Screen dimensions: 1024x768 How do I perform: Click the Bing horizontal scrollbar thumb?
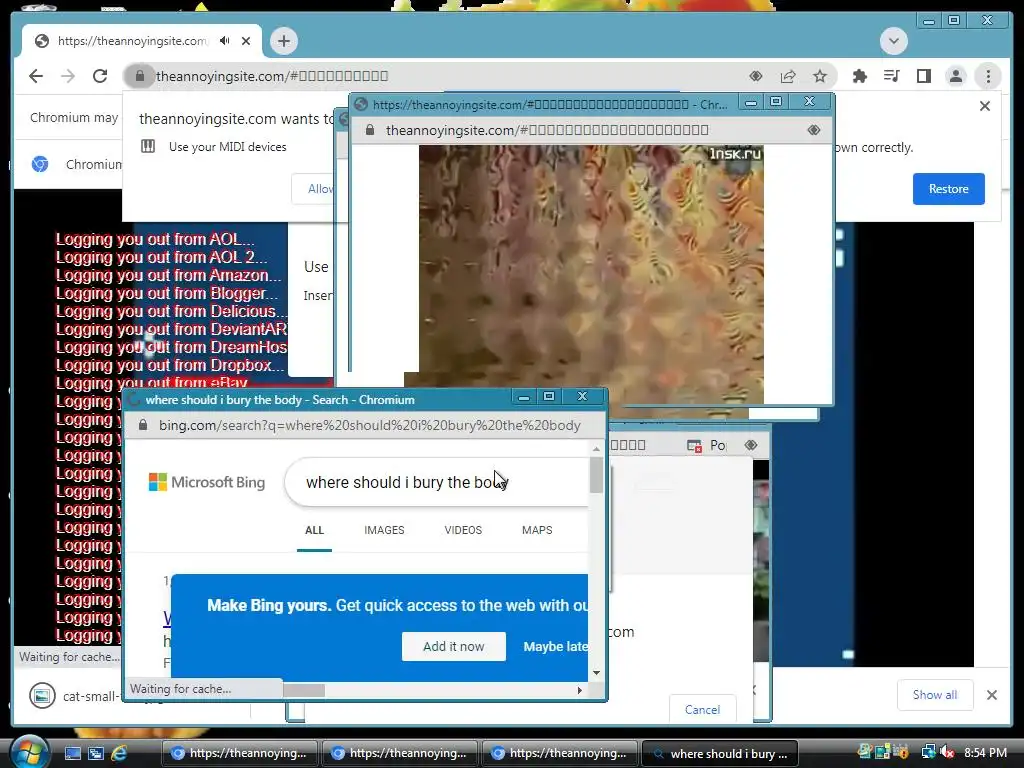click(x=304, y=690)
